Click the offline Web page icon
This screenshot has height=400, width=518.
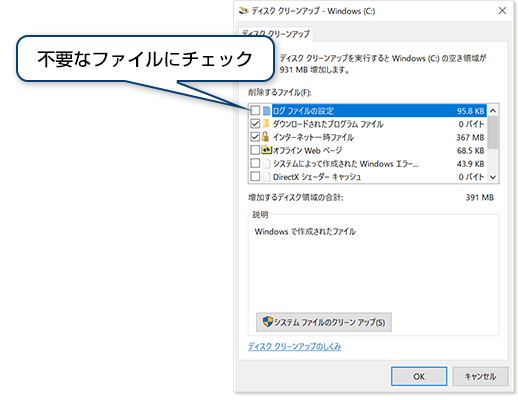267,150
